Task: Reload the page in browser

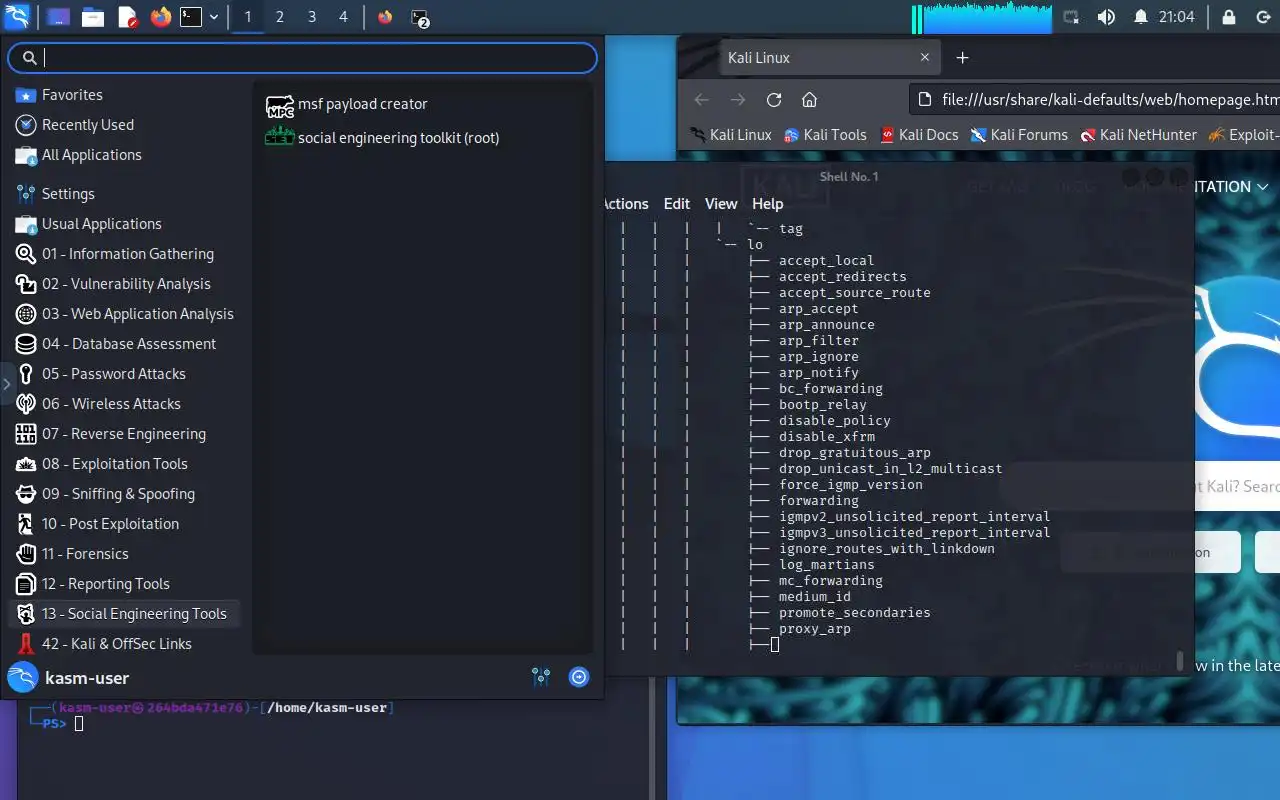Action: pos(774,100)
